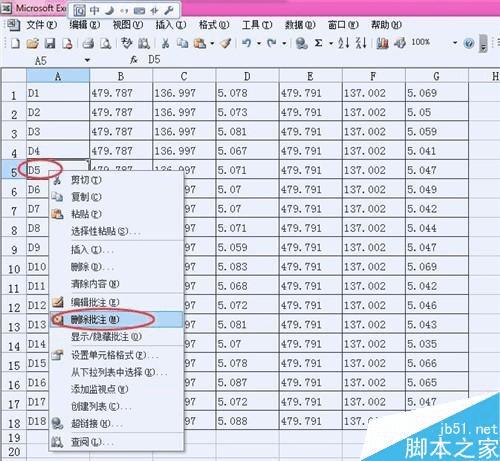The height and width of the screenshot is (461, 500).
Task: Click the Copy toolbar icon
Action: [x=182, y=43]
